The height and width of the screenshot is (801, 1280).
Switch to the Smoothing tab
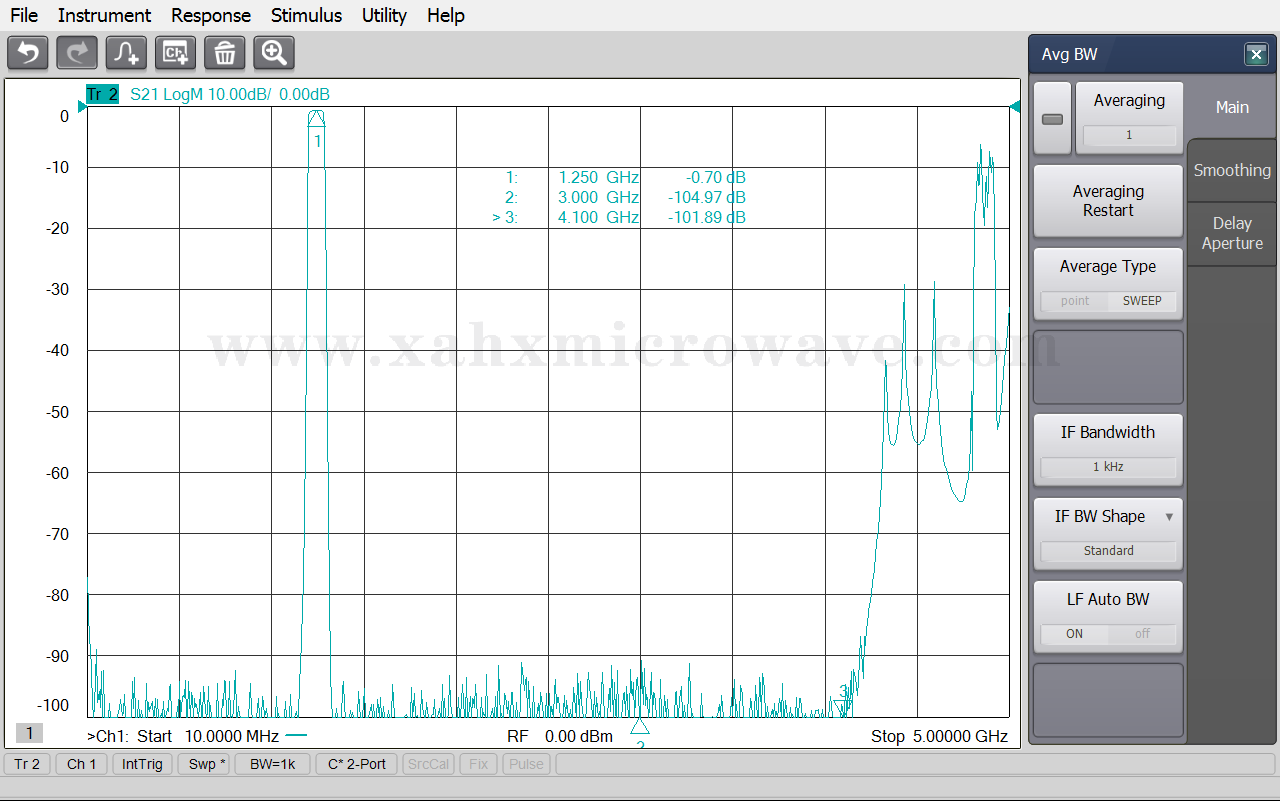click(1232, 170)
